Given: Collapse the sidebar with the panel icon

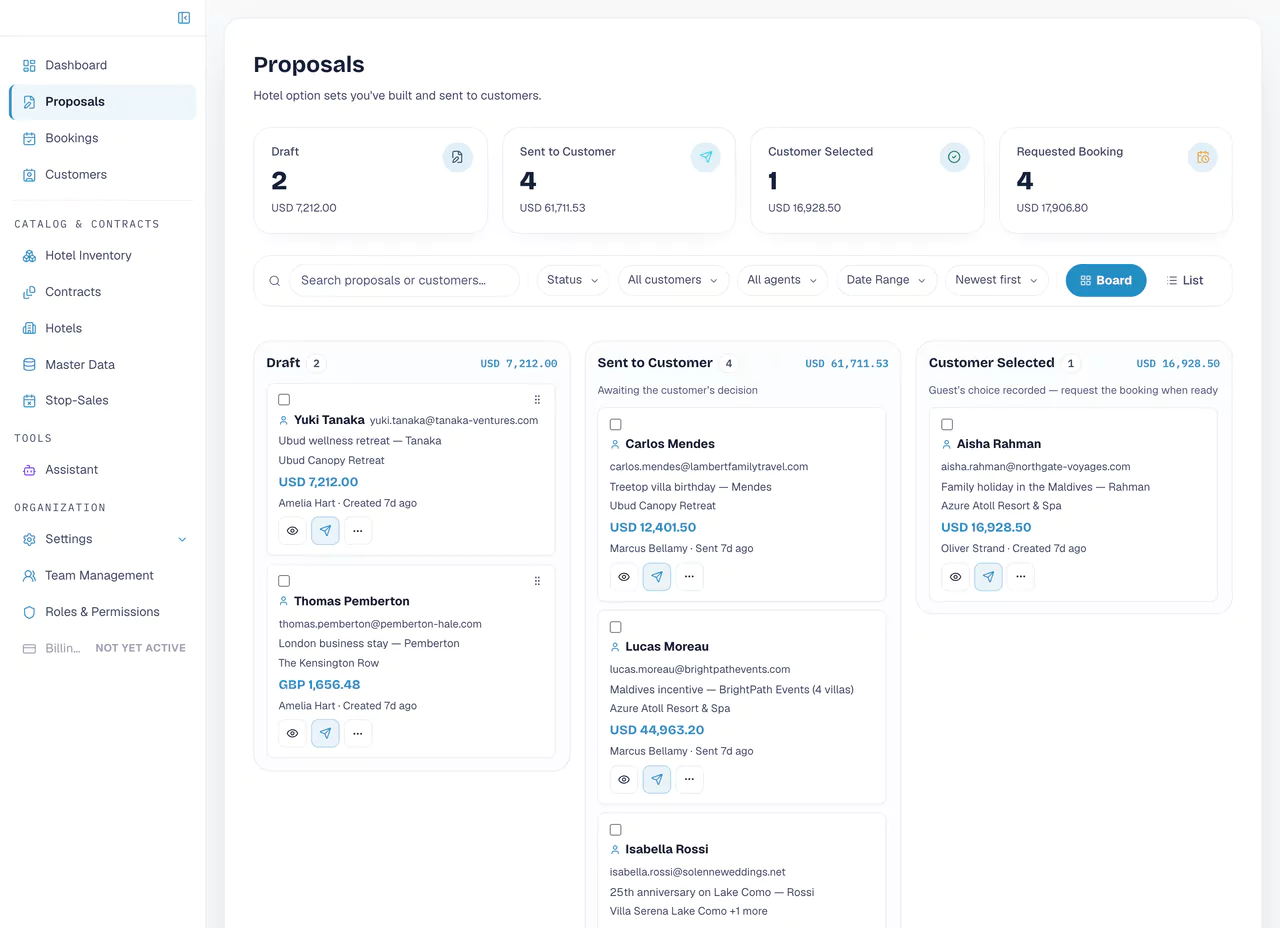Looking at the screenshot, I should point(184,17).
